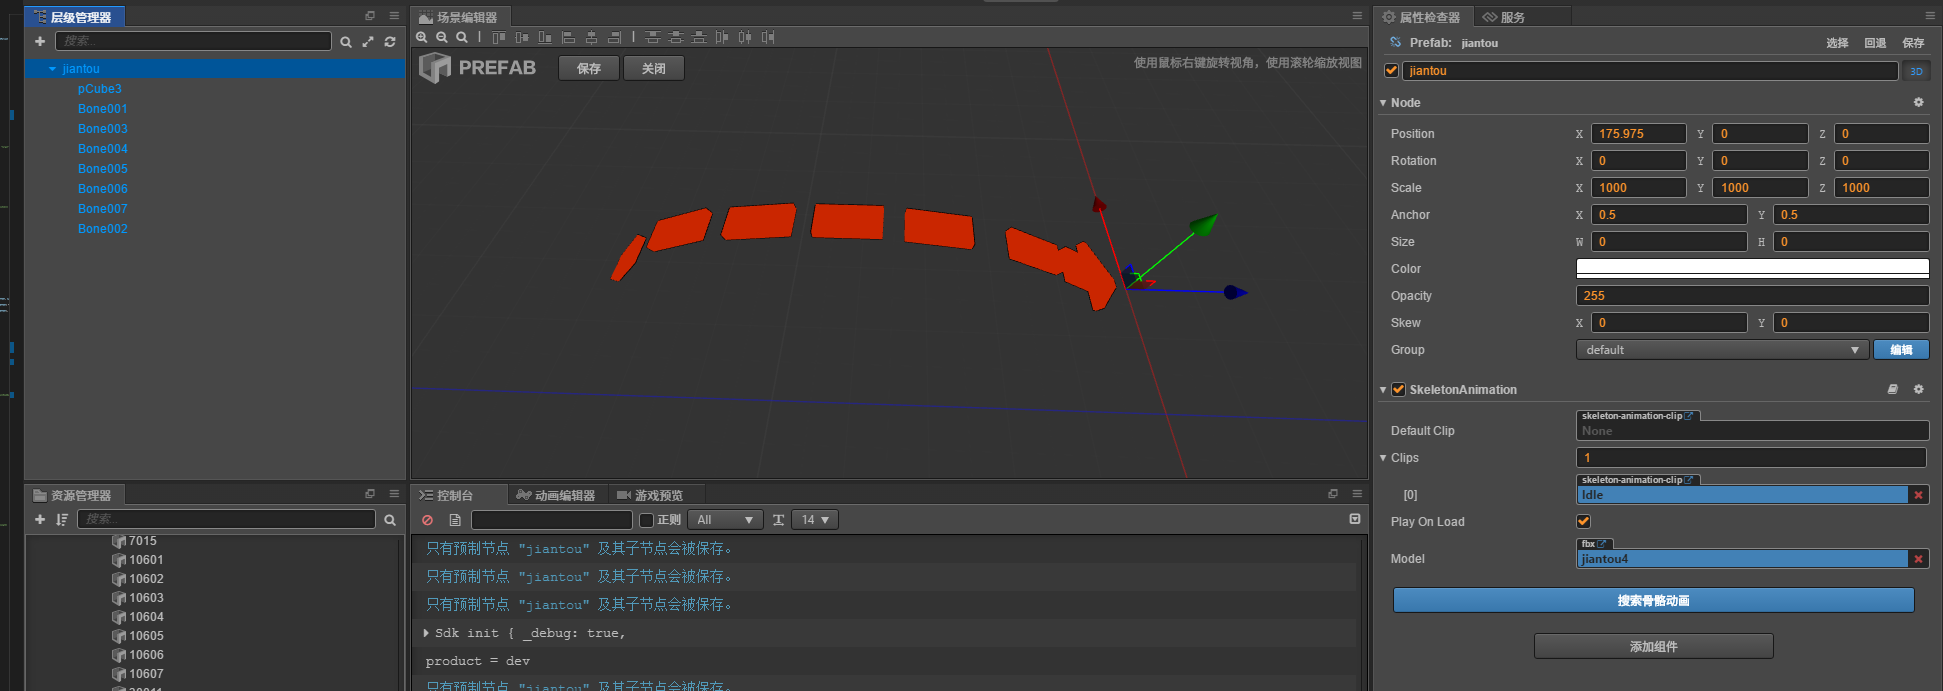Remove the Idle clip with red X
1943x691 pixels.
1918,495
